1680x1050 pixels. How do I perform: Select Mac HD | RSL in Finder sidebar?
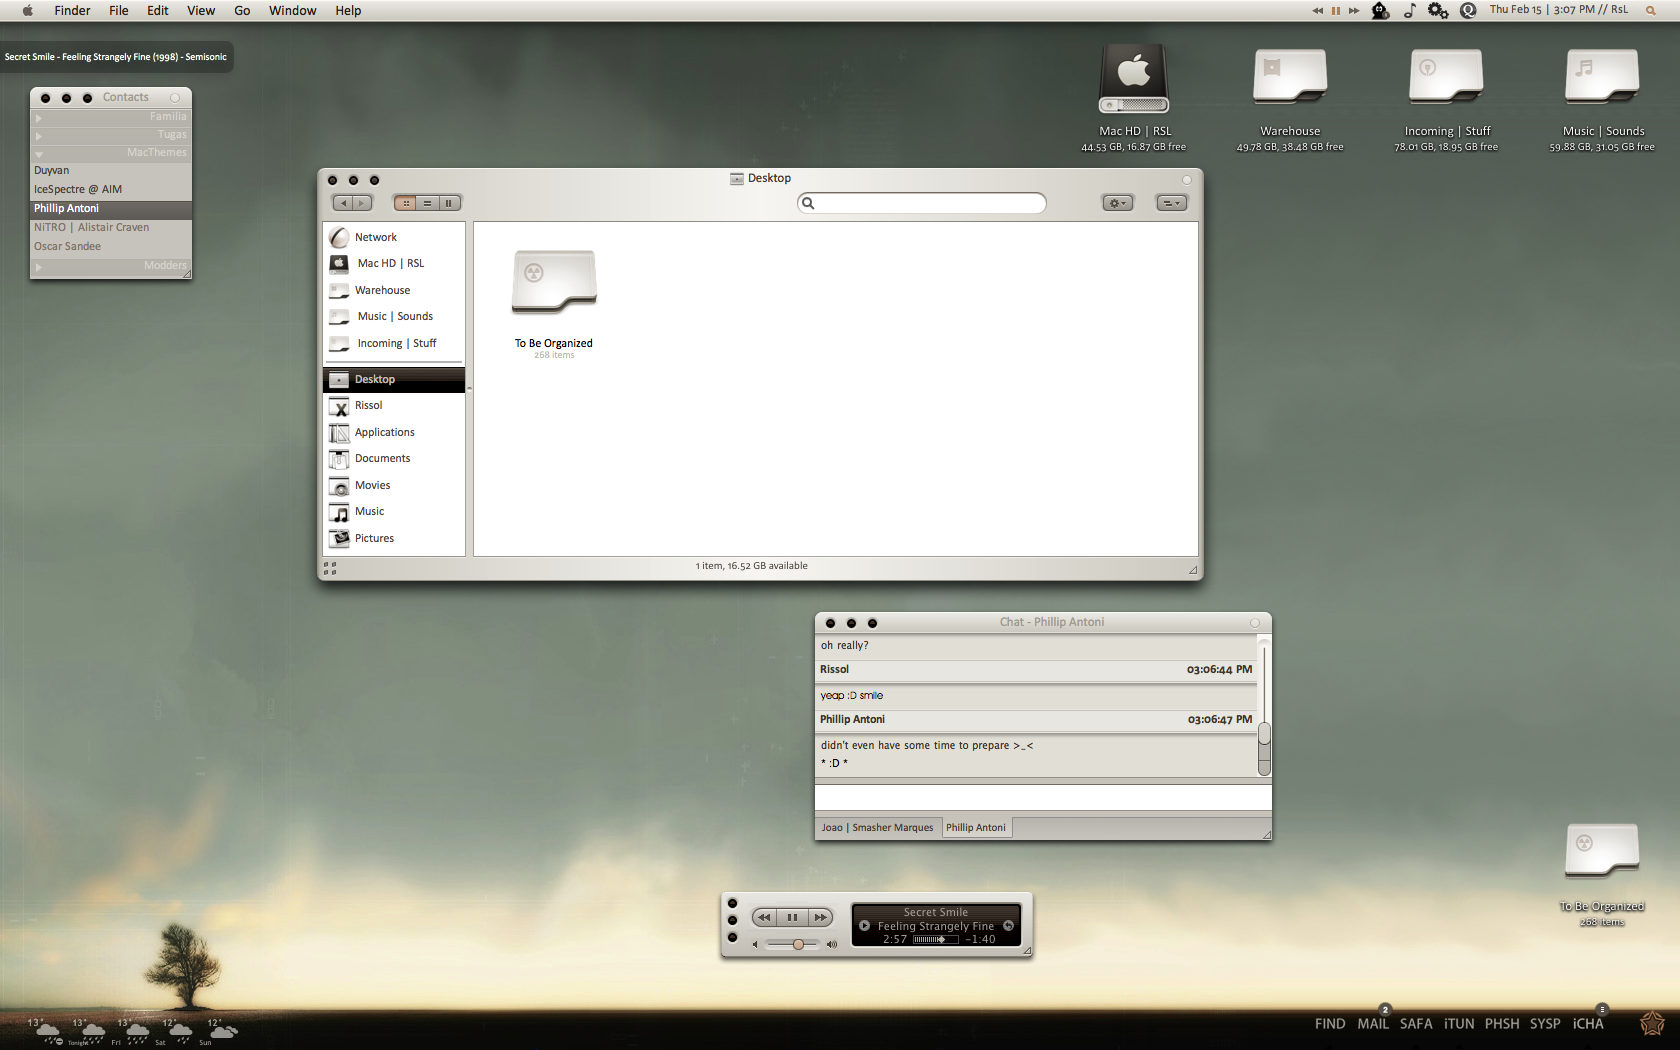point(395,263)
